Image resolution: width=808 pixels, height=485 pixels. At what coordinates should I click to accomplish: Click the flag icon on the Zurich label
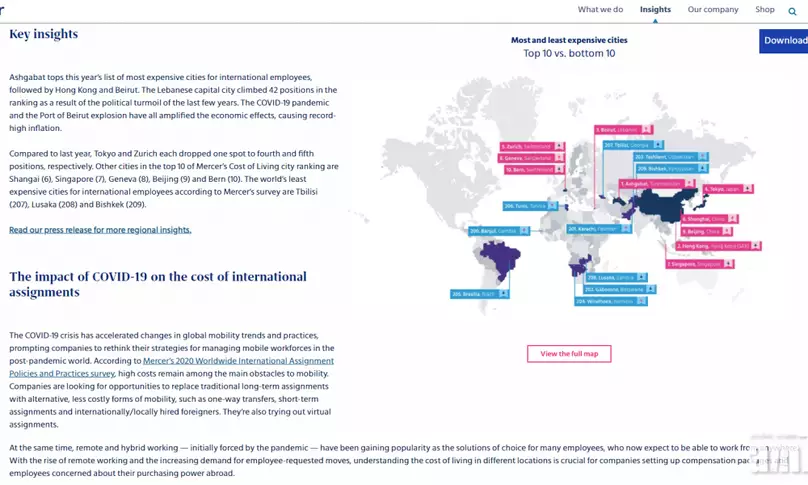coord(559,146)
